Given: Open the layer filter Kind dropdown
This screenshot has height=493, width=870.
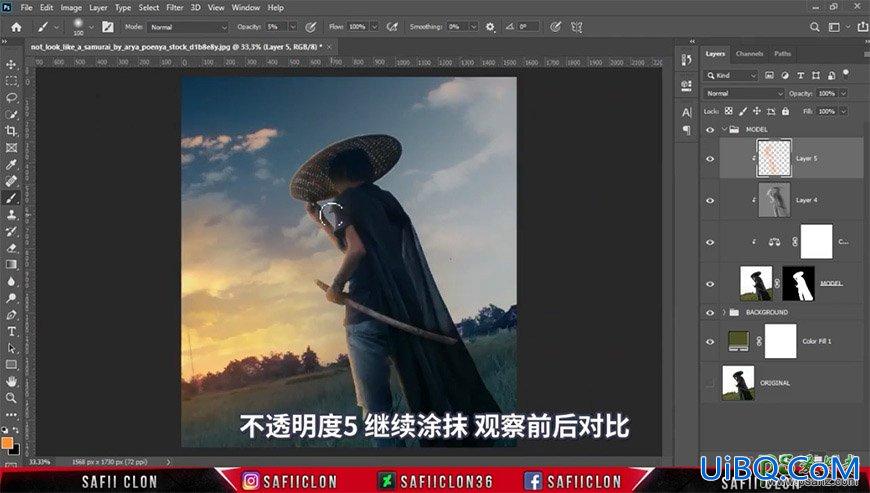Looking at the screenshot, I should click(731, 75).
